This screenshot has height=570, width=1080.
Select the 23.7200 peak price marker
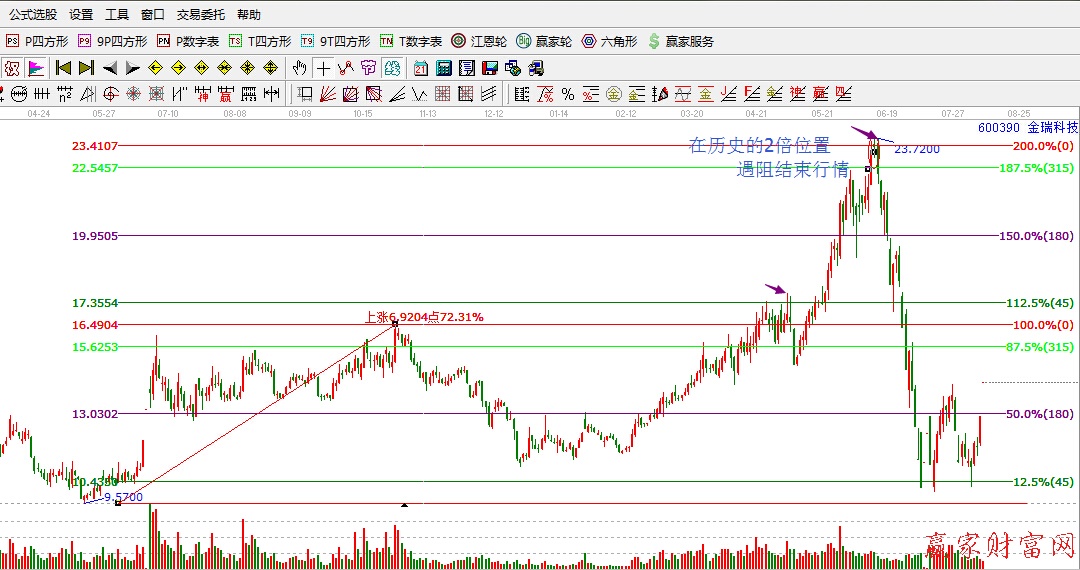pyautogui.click(x=916, y=149)
